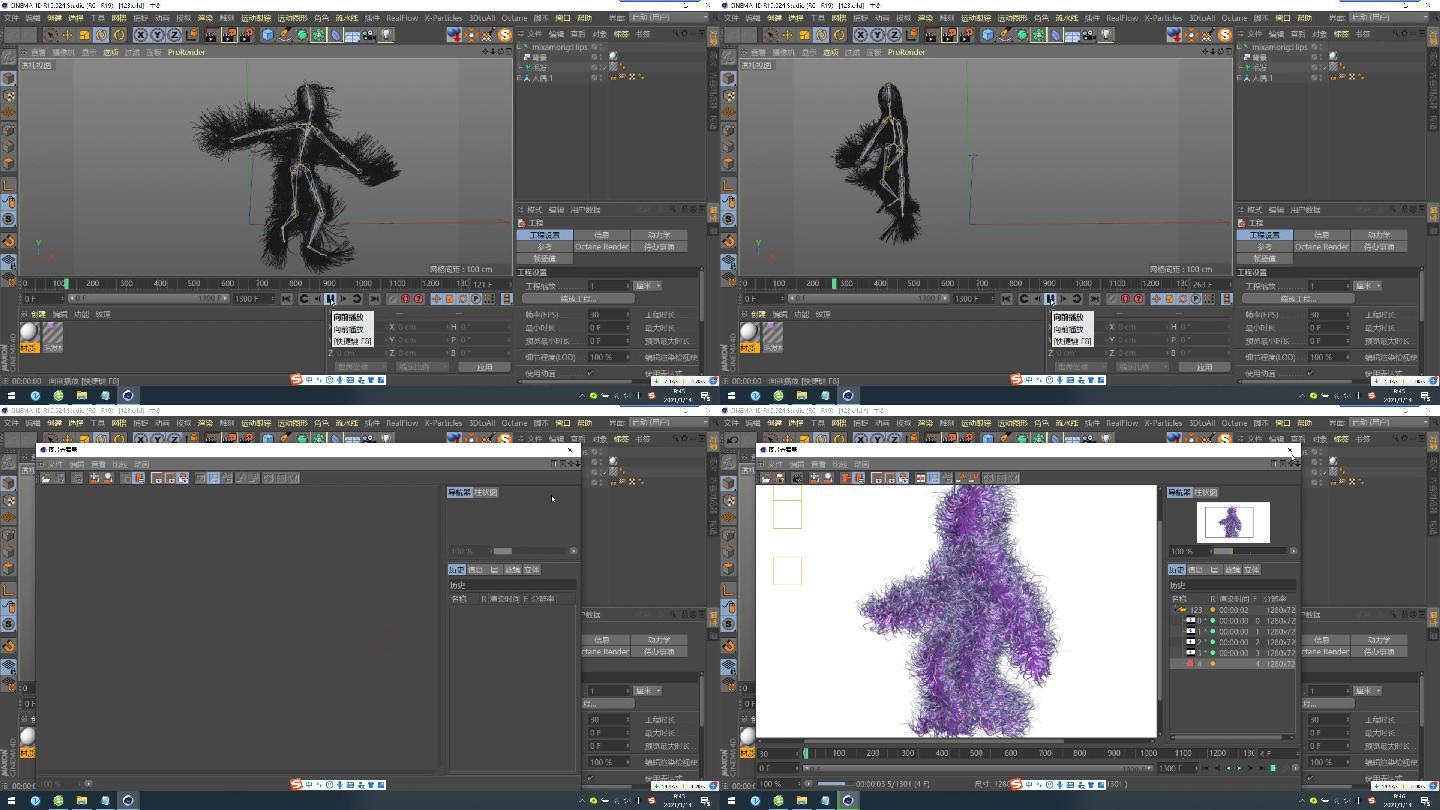Open Octane S icon in top-left window

click(x=504, y=35)
